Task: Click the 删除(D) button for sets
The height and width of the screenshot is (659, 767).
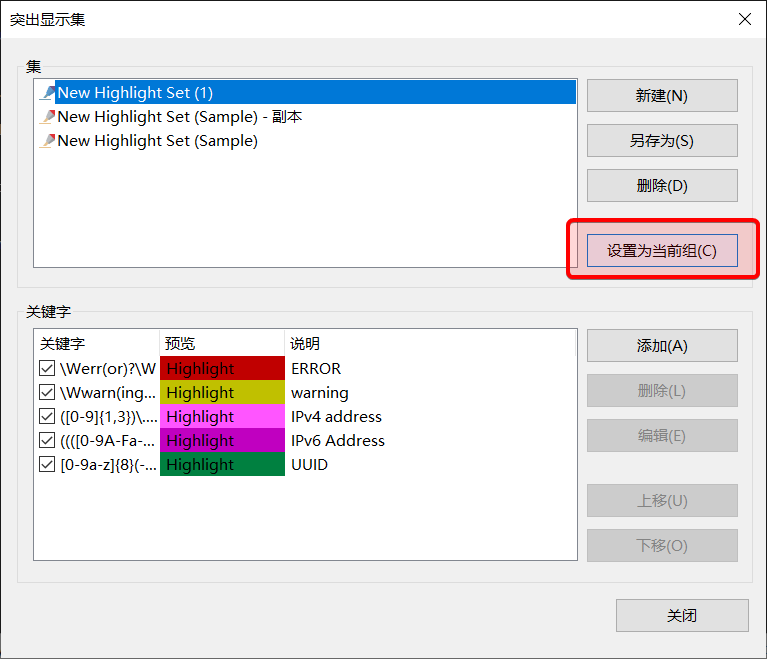Action: pyautogui.click(x=662, y=186)
